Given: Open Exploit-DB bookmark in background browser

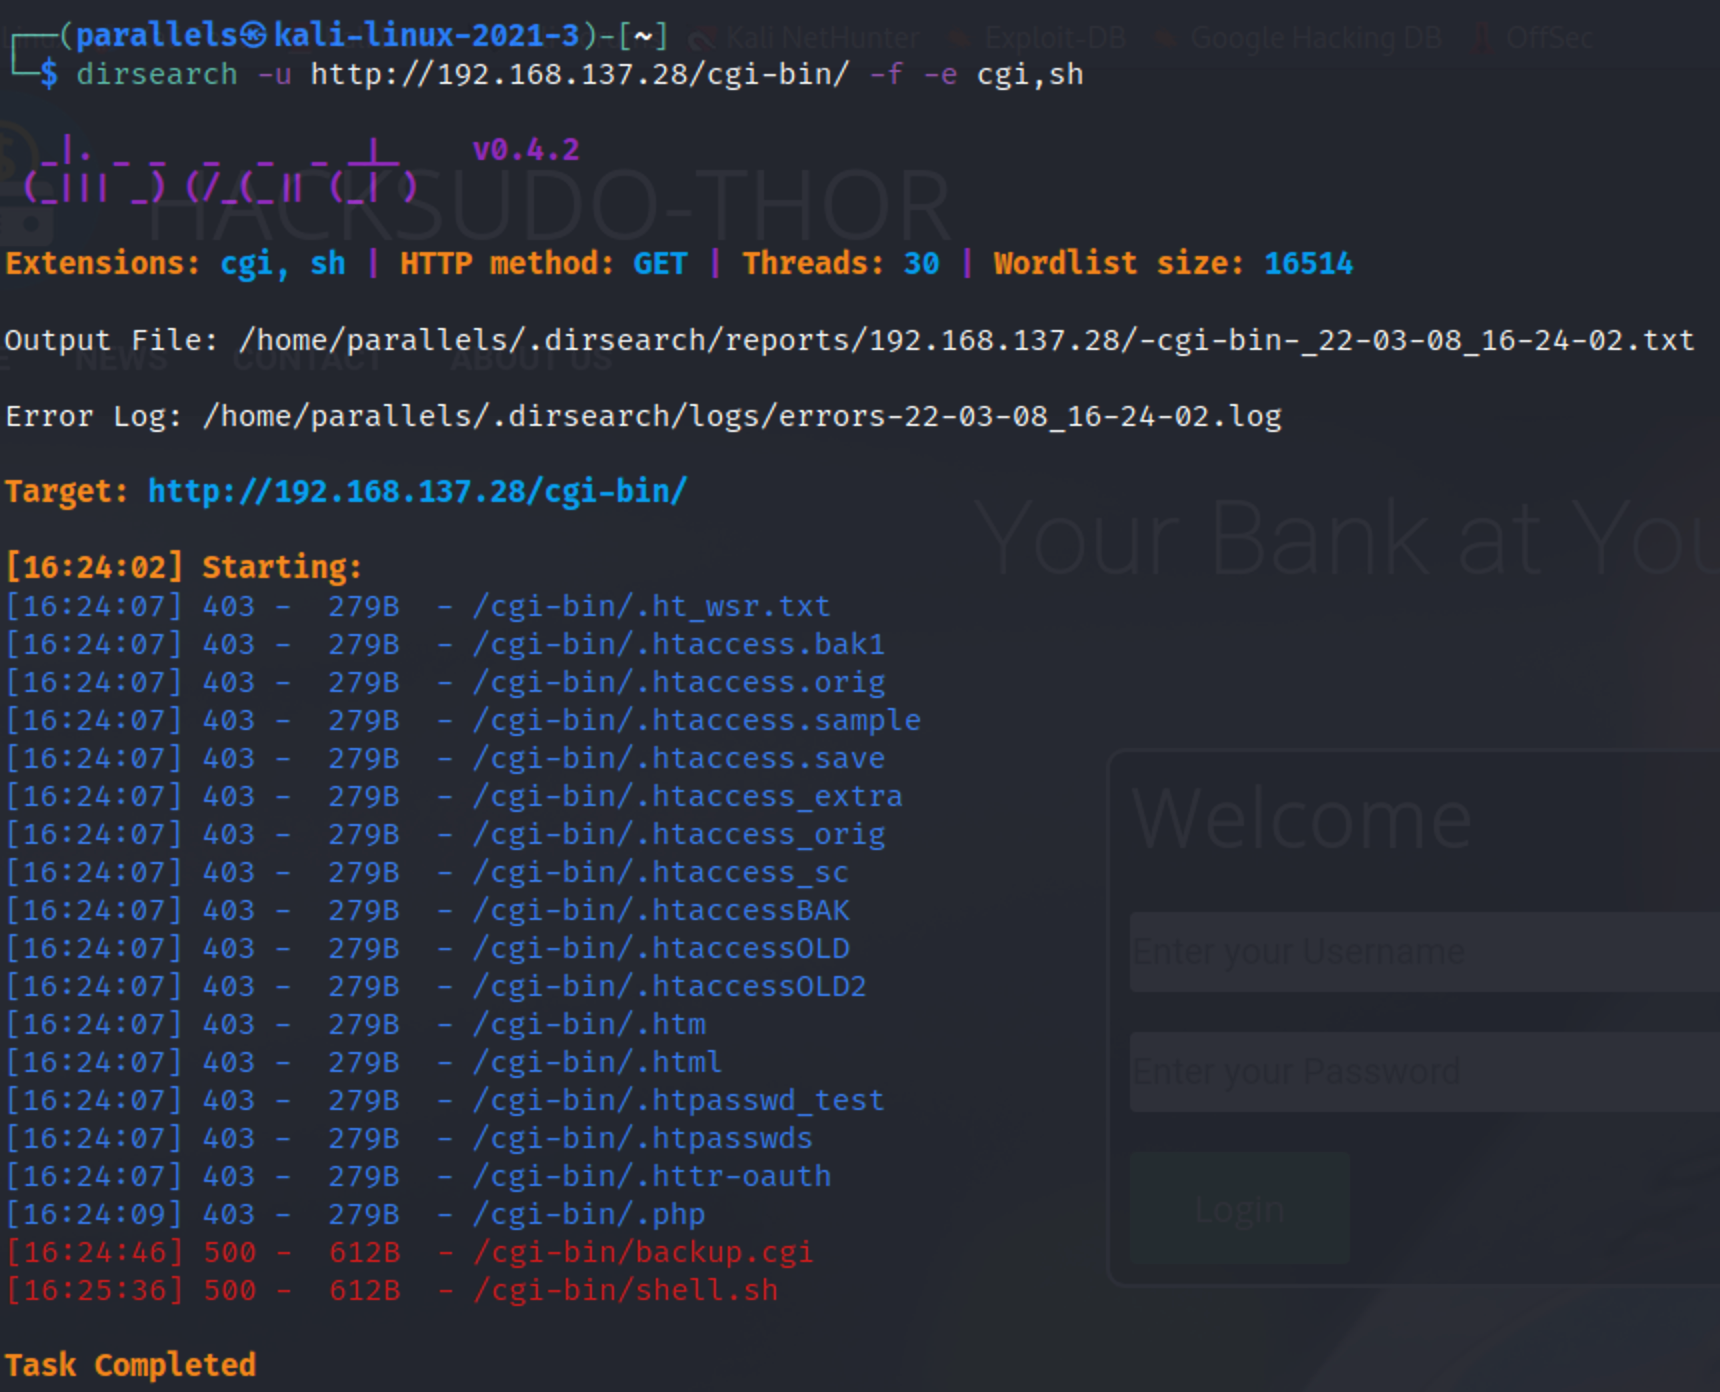Looking at the screenshot, I should coord(1040,38).
